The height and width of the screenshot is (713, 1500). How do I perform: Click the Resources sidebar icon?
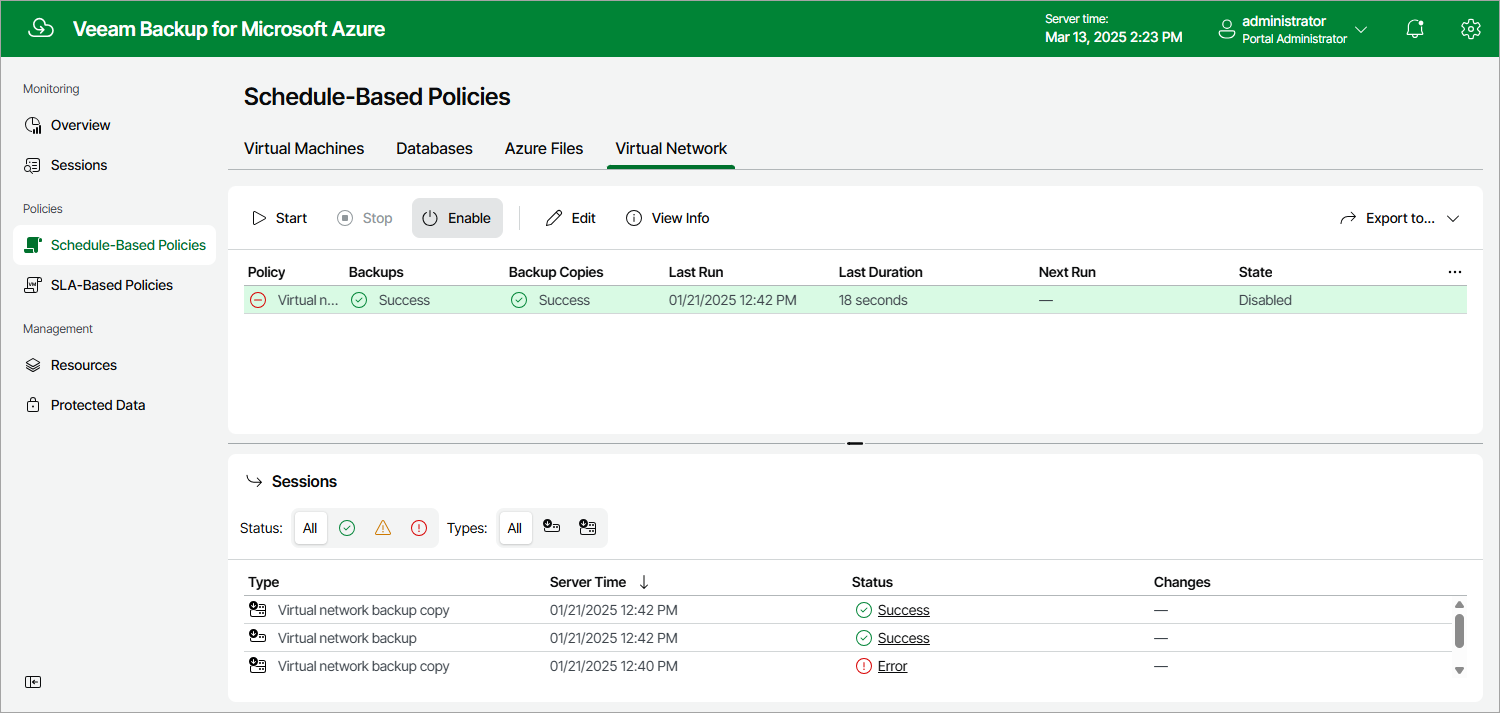[x=33, y=365]
